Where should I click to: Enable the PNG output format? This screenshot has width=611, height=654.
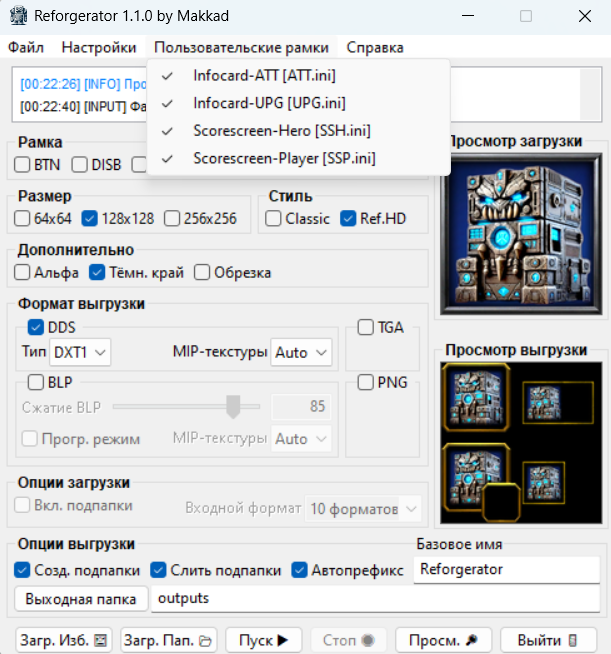[365, 382]
